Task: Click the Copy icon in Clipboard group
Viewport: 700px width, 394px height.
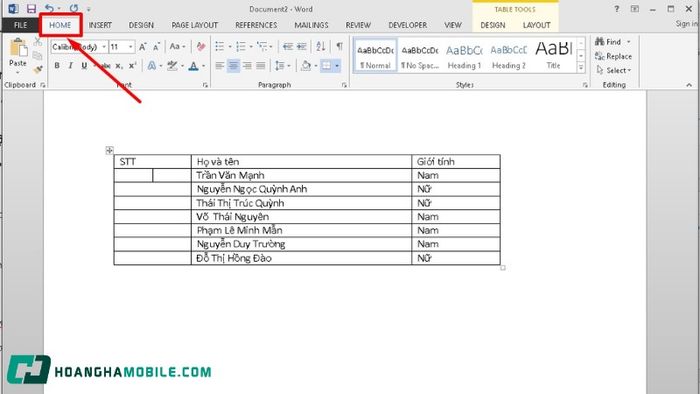Action: [x=38, y=56]
